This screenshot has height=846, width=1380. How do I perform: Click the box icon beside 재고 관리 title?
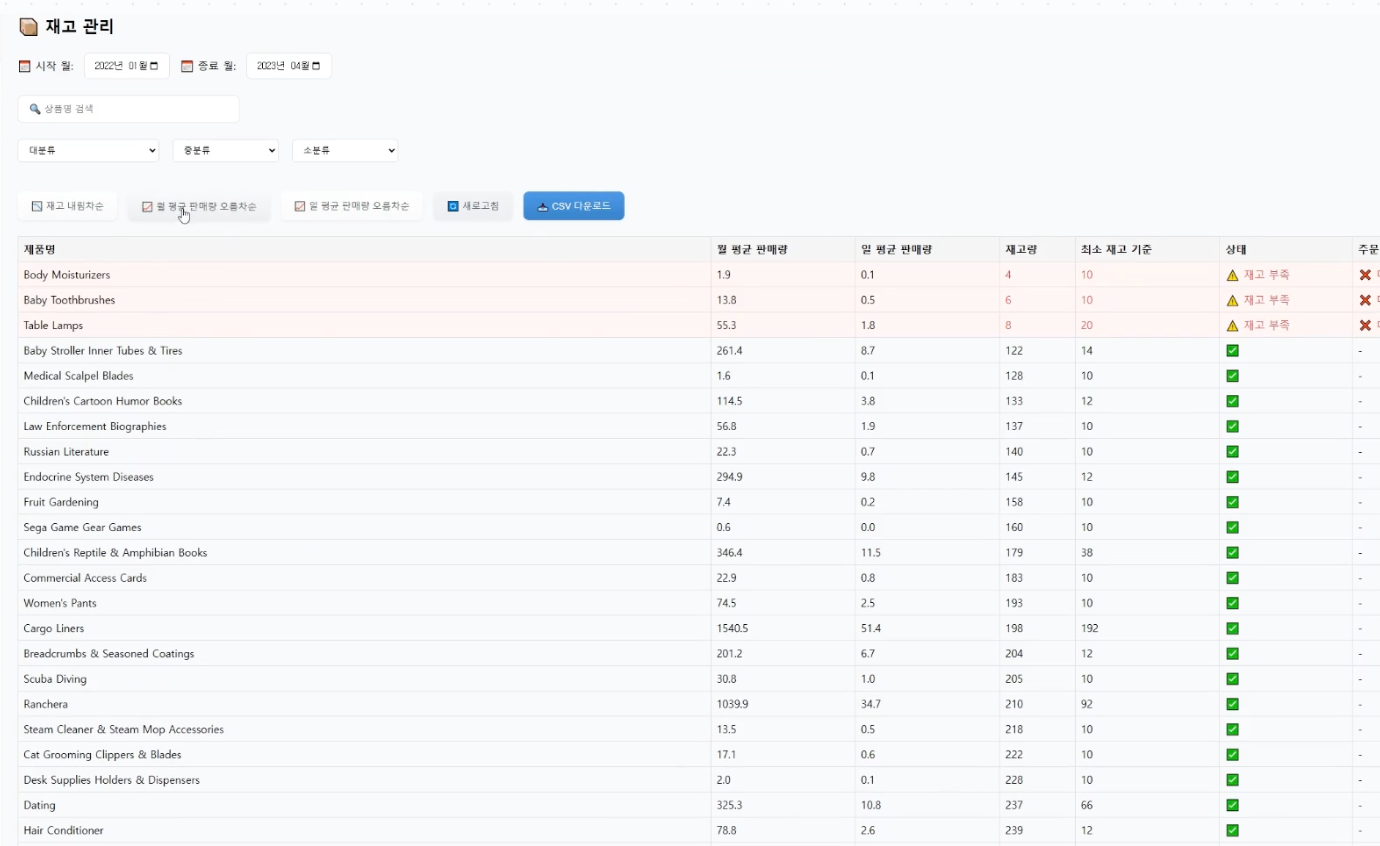coord(29,27)
